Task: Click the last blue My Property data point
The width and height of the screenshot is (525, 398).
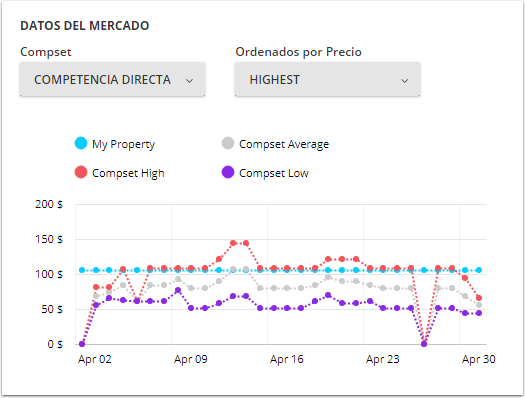Action: 479,270
